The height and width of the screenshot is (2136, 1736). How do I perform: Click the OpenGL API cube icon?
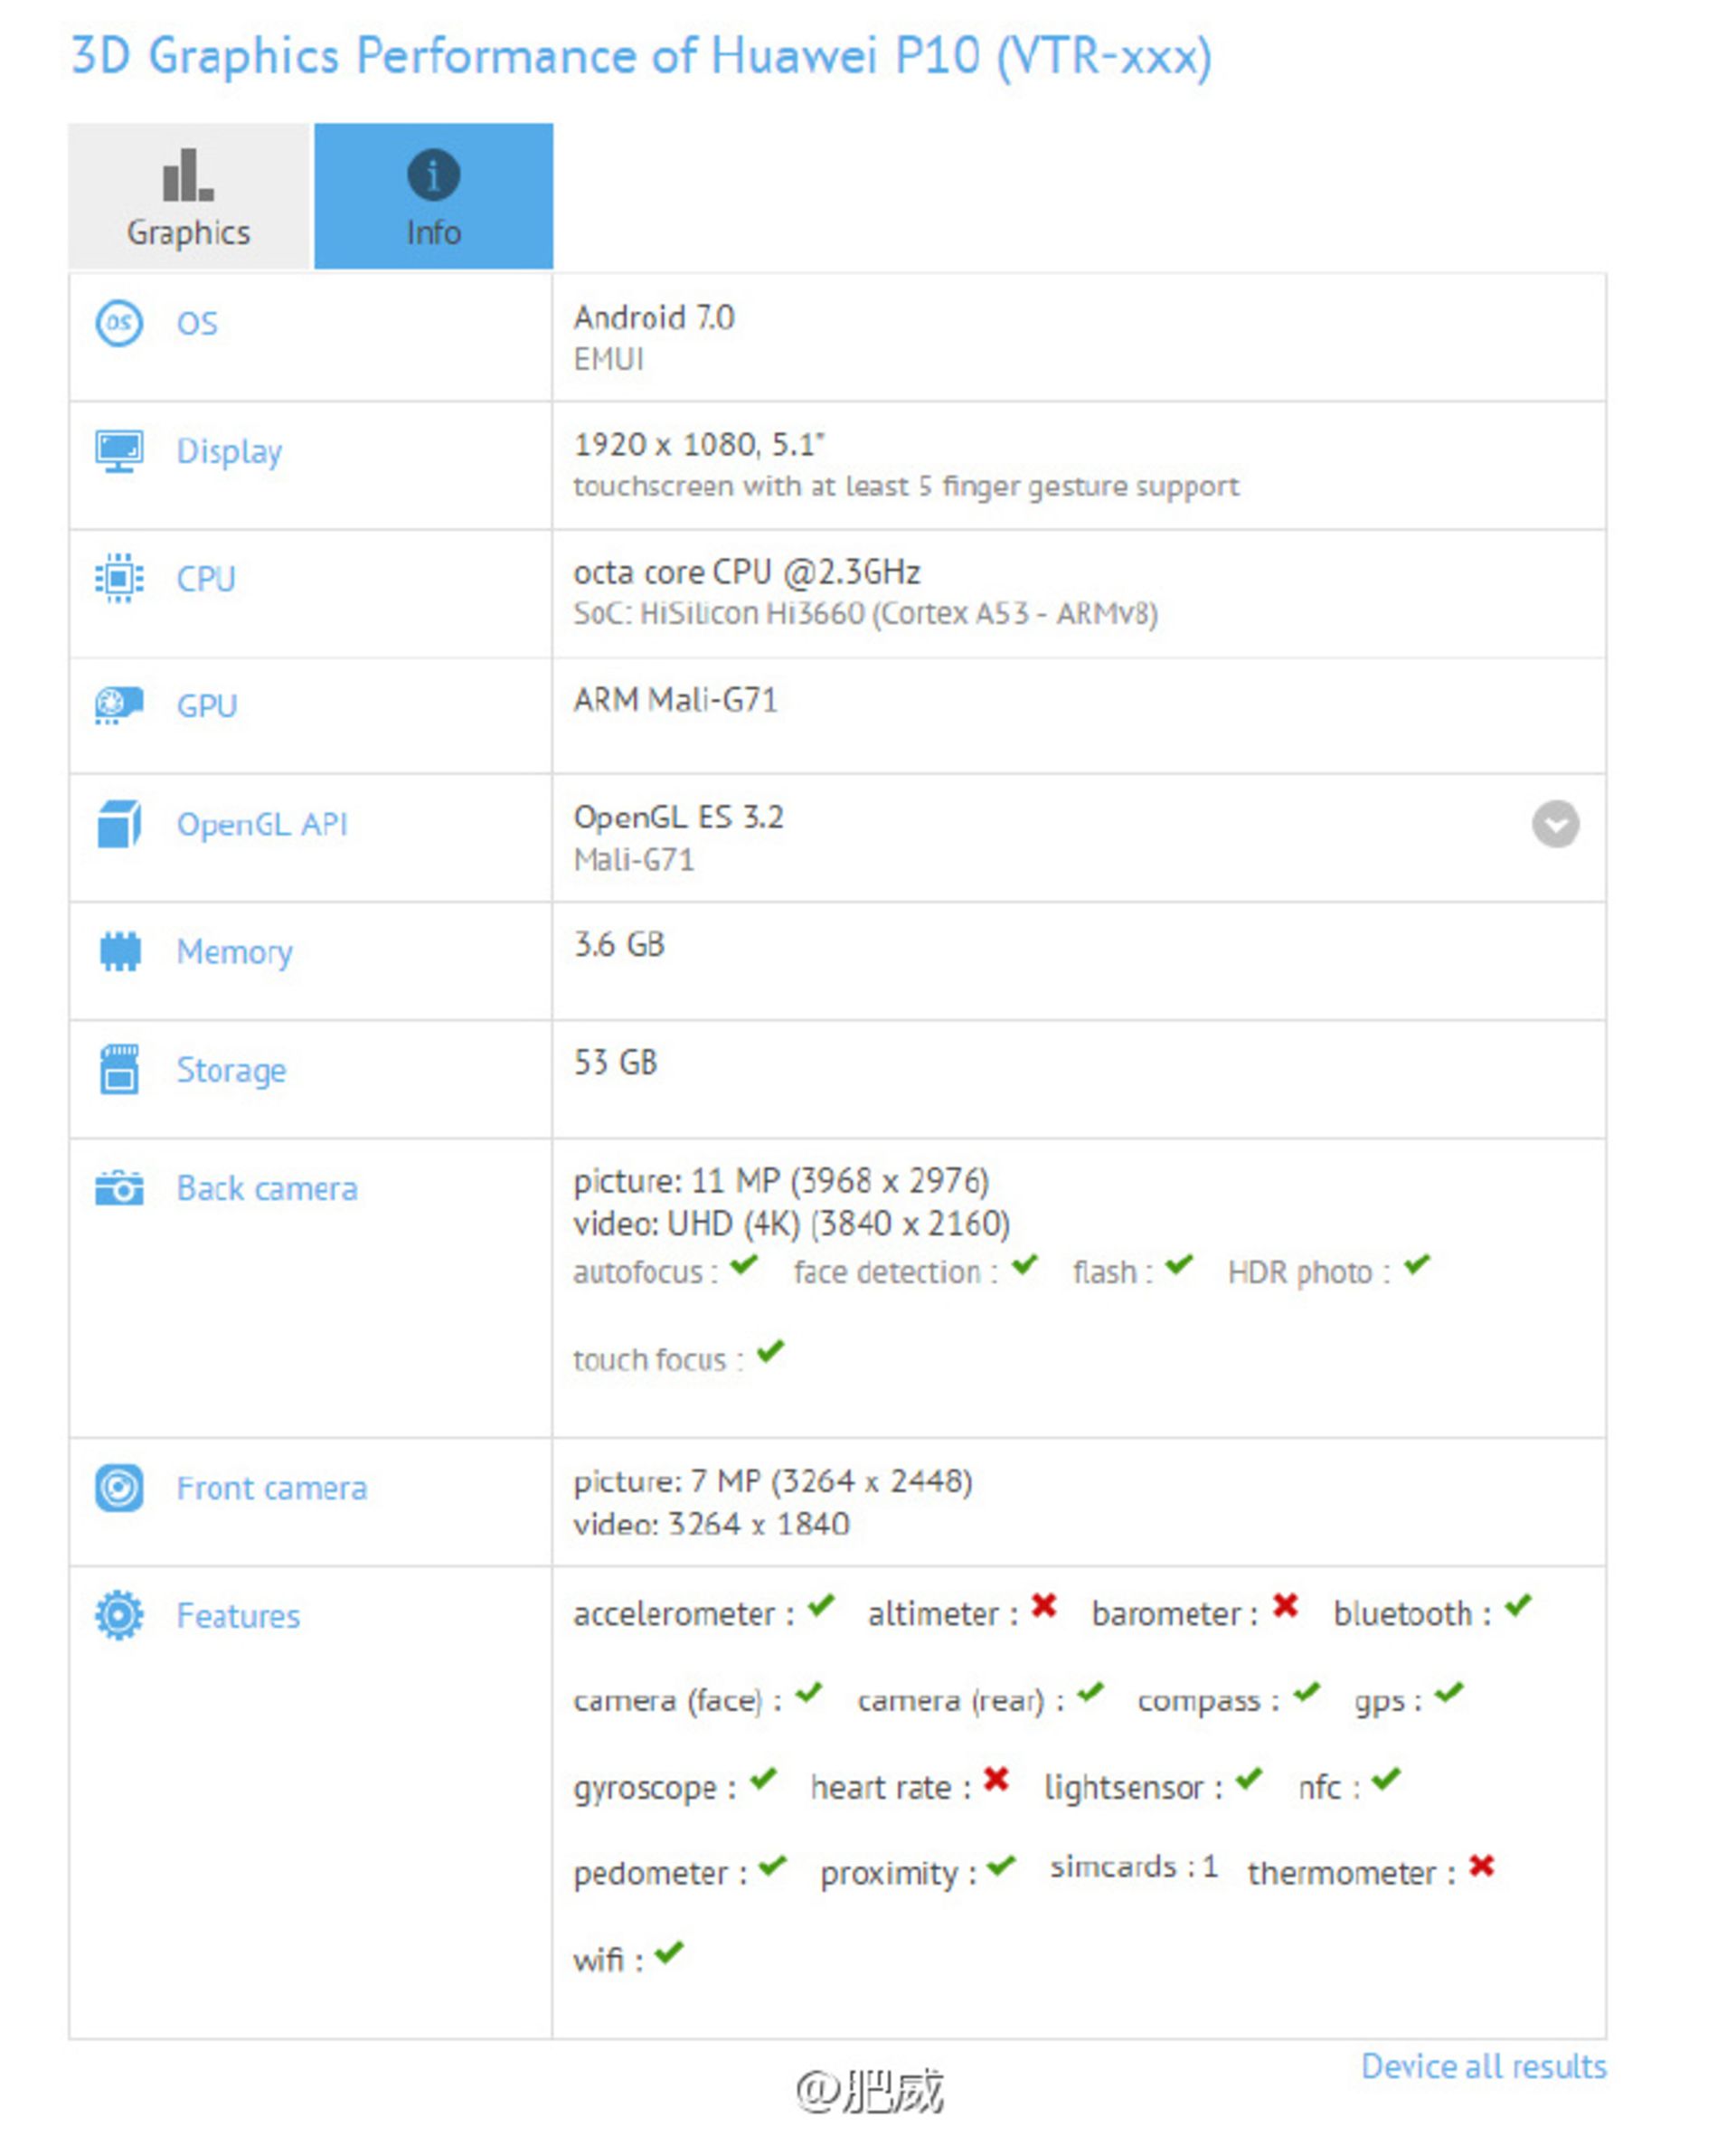[119, 824]
